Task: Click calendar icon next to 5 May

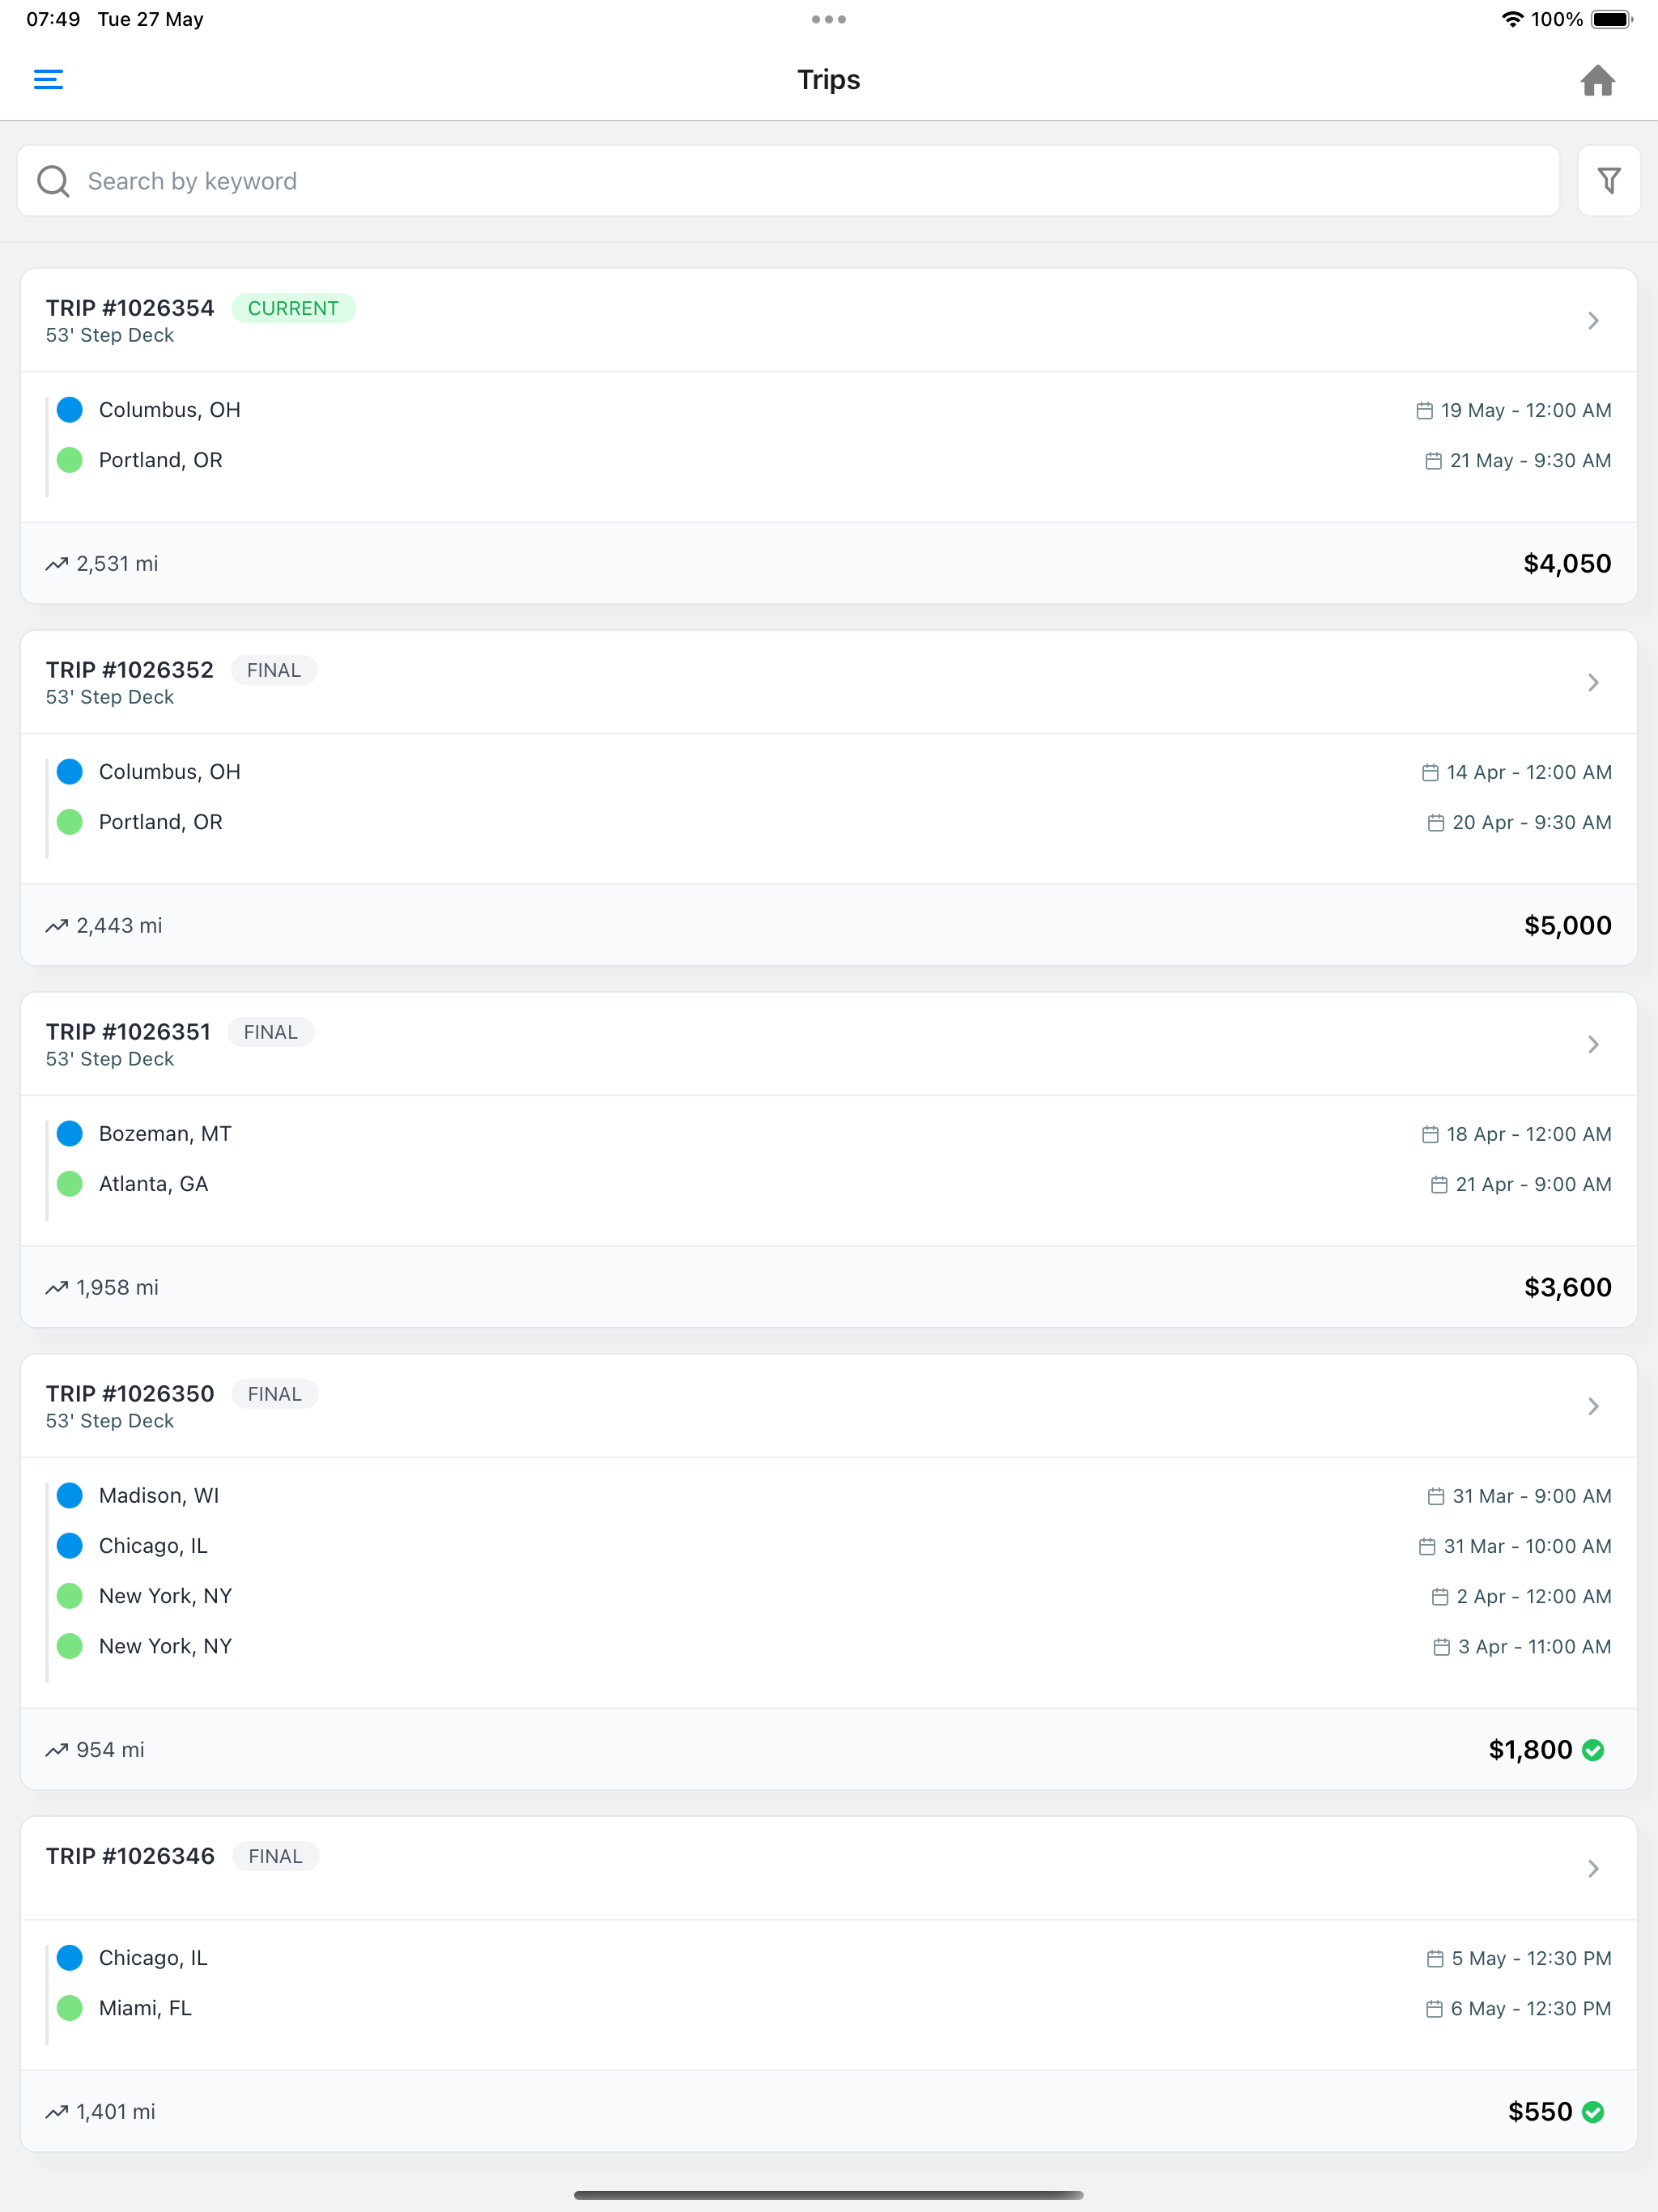Action: (1434, 1958)
